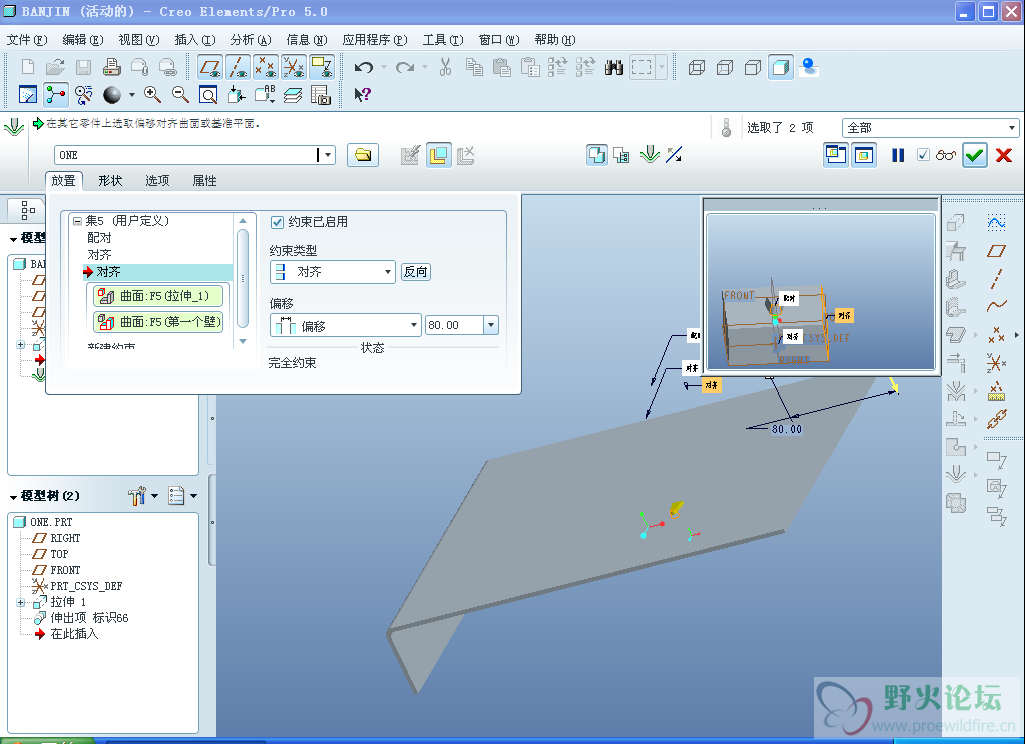
Task: Click the constraint list scrollbar thumb
Action: tap(243, 278)
